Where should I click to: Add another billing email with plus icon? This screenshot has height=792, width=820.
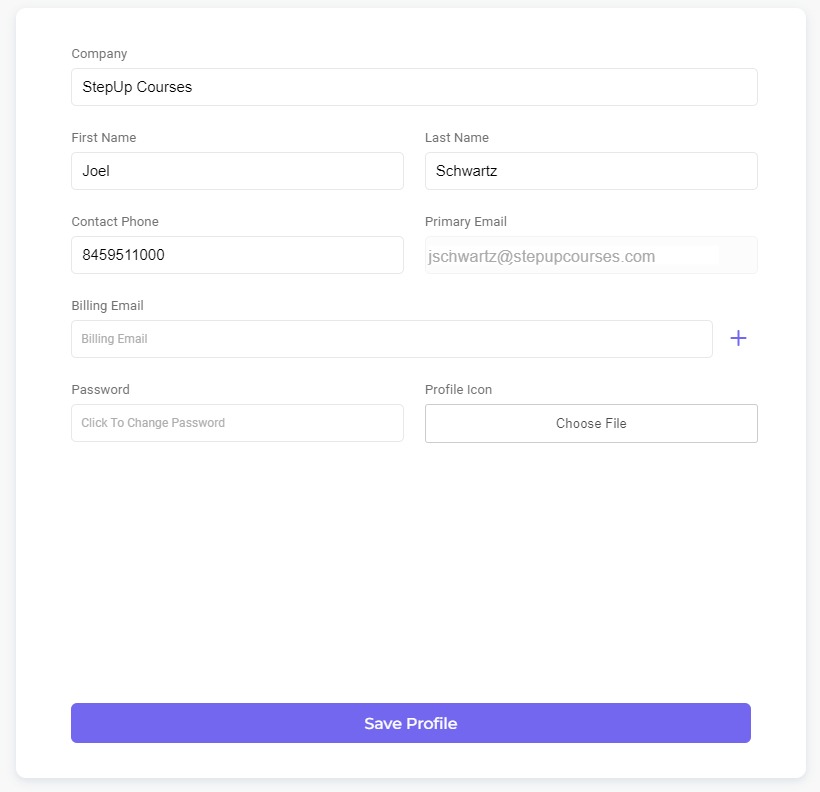738,338
